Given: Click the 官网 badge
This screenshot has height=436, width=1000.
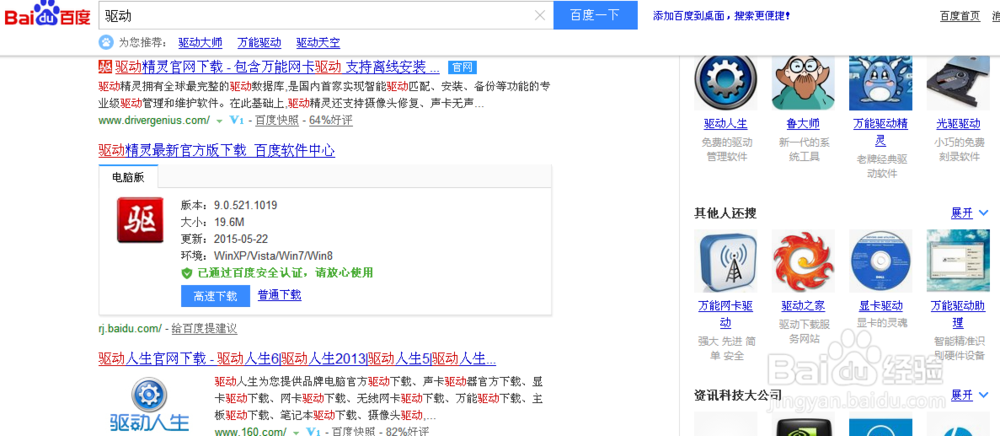Looking at the screenshot, I should pyautogui.click(x=462, y=68).
